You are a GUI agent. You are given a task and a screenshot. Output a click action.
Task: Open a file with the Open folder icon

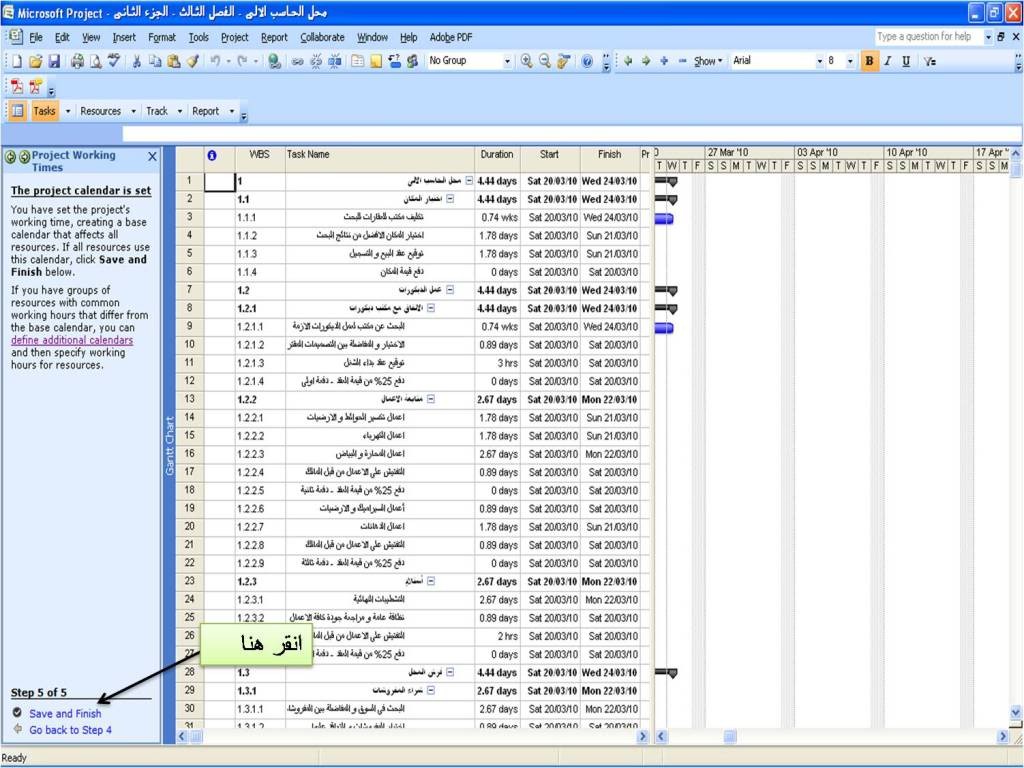tap(35, 61)
